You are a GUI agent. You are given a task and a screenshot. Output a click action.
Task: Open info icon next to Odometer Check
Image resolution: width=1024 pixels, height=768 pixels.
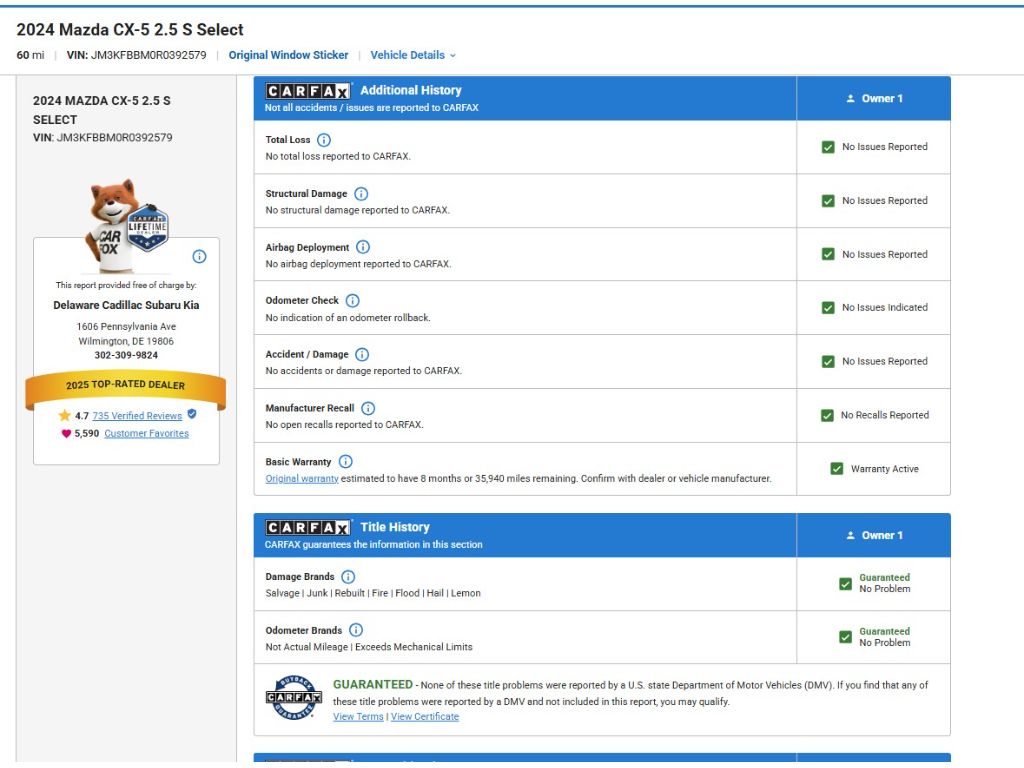pyautogui.click(x=353, y=301)
